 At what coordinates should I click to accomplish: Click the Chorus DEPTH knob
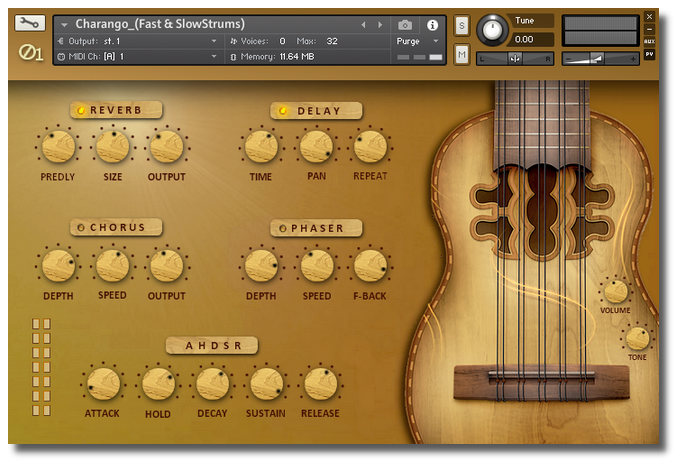point(58,265)
